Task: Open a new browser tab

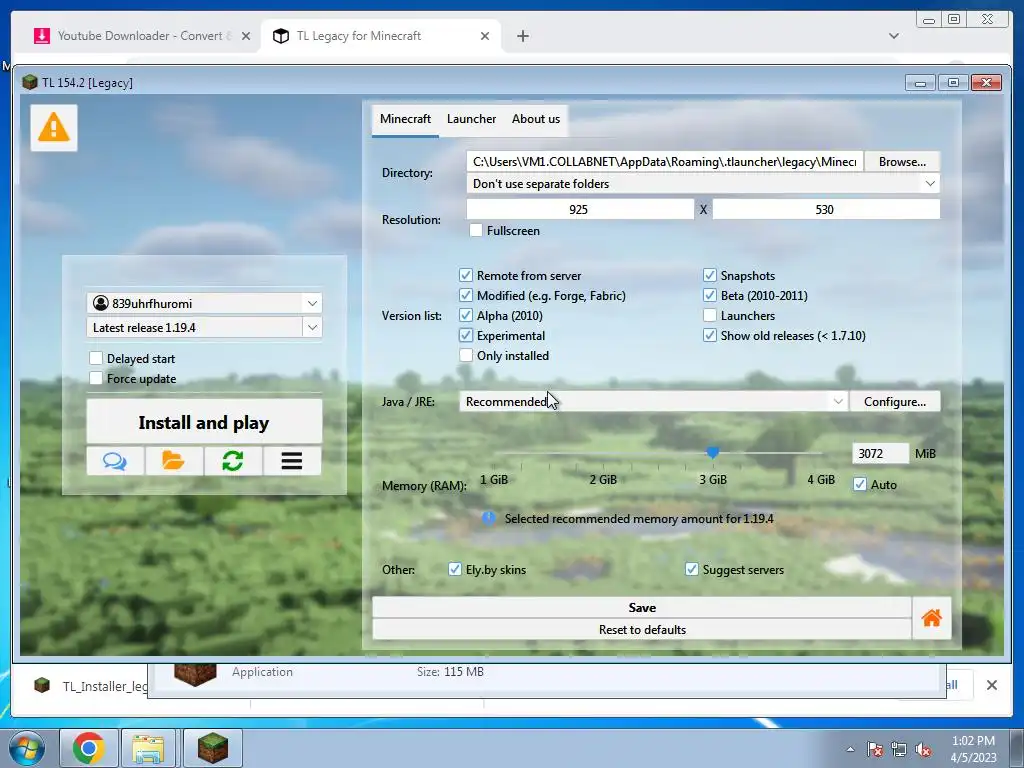Action: [522, 36]
